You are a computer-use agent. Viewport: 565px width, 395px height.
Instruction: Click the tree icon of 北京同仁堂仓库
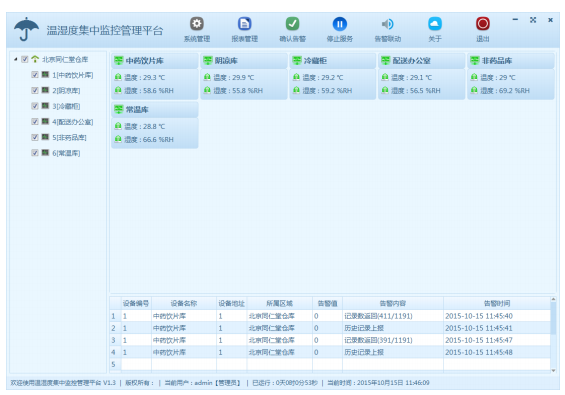[x=35, y=59]
